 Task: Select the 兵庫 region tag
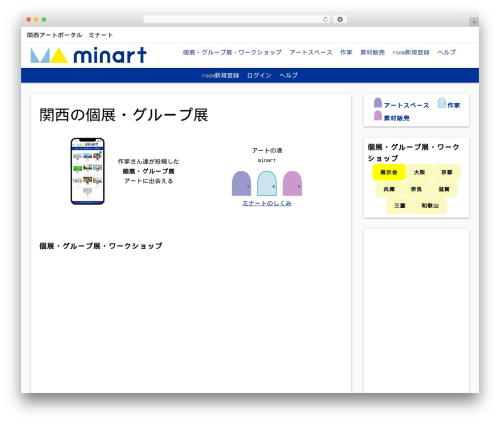(389, 189)
